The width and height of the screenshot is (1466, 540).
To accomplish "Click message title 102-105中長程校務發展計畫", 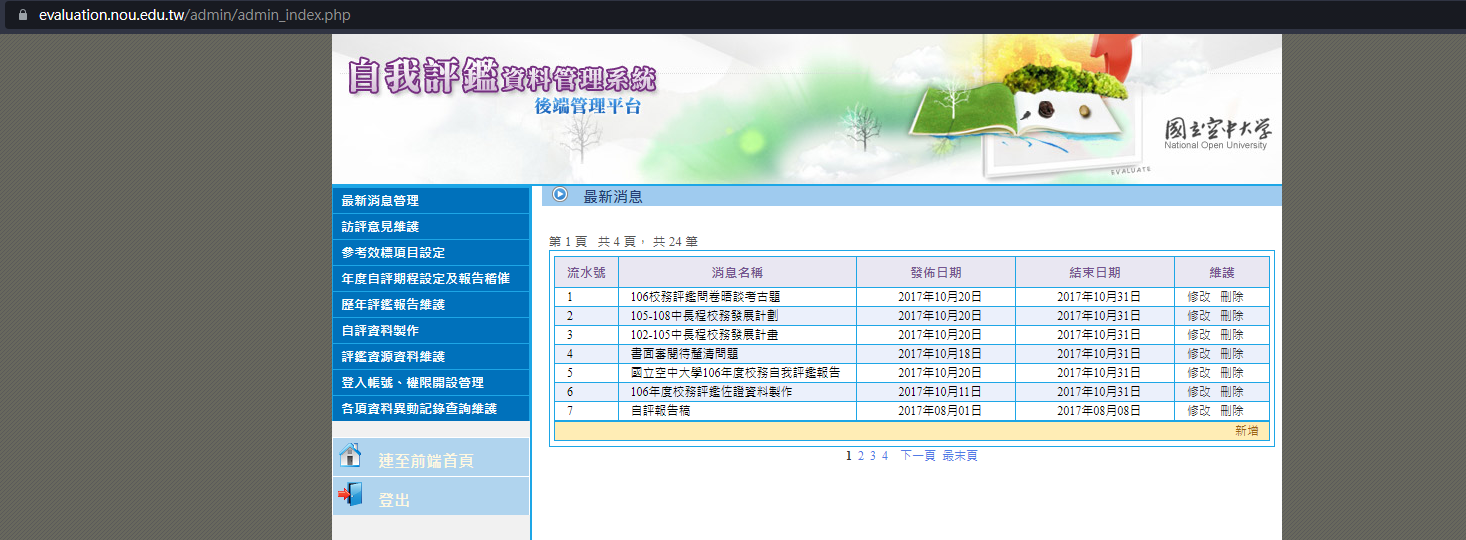I will 705,335.
